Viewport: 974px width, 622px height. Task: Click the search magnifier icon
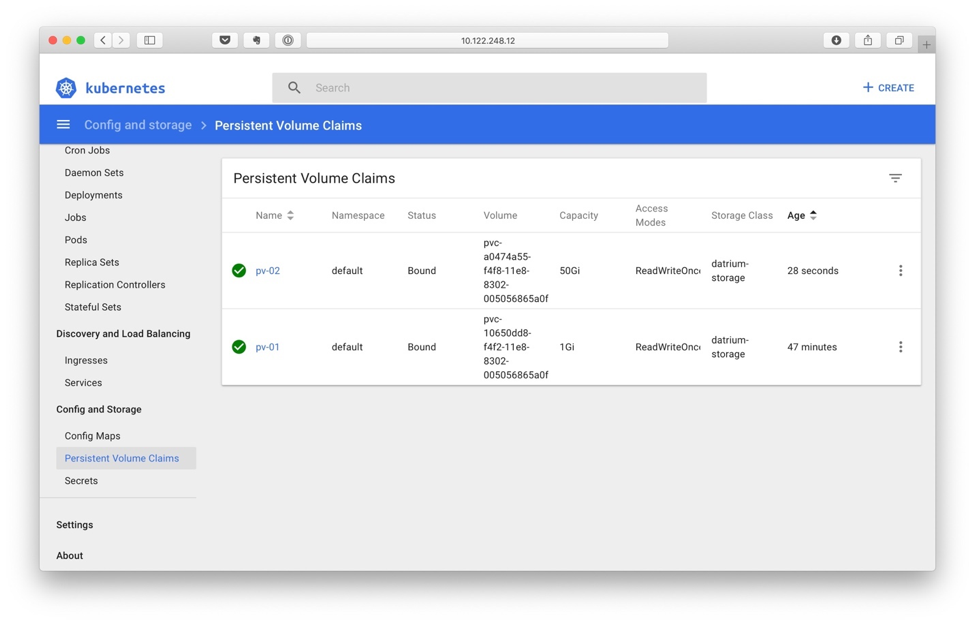294,88
